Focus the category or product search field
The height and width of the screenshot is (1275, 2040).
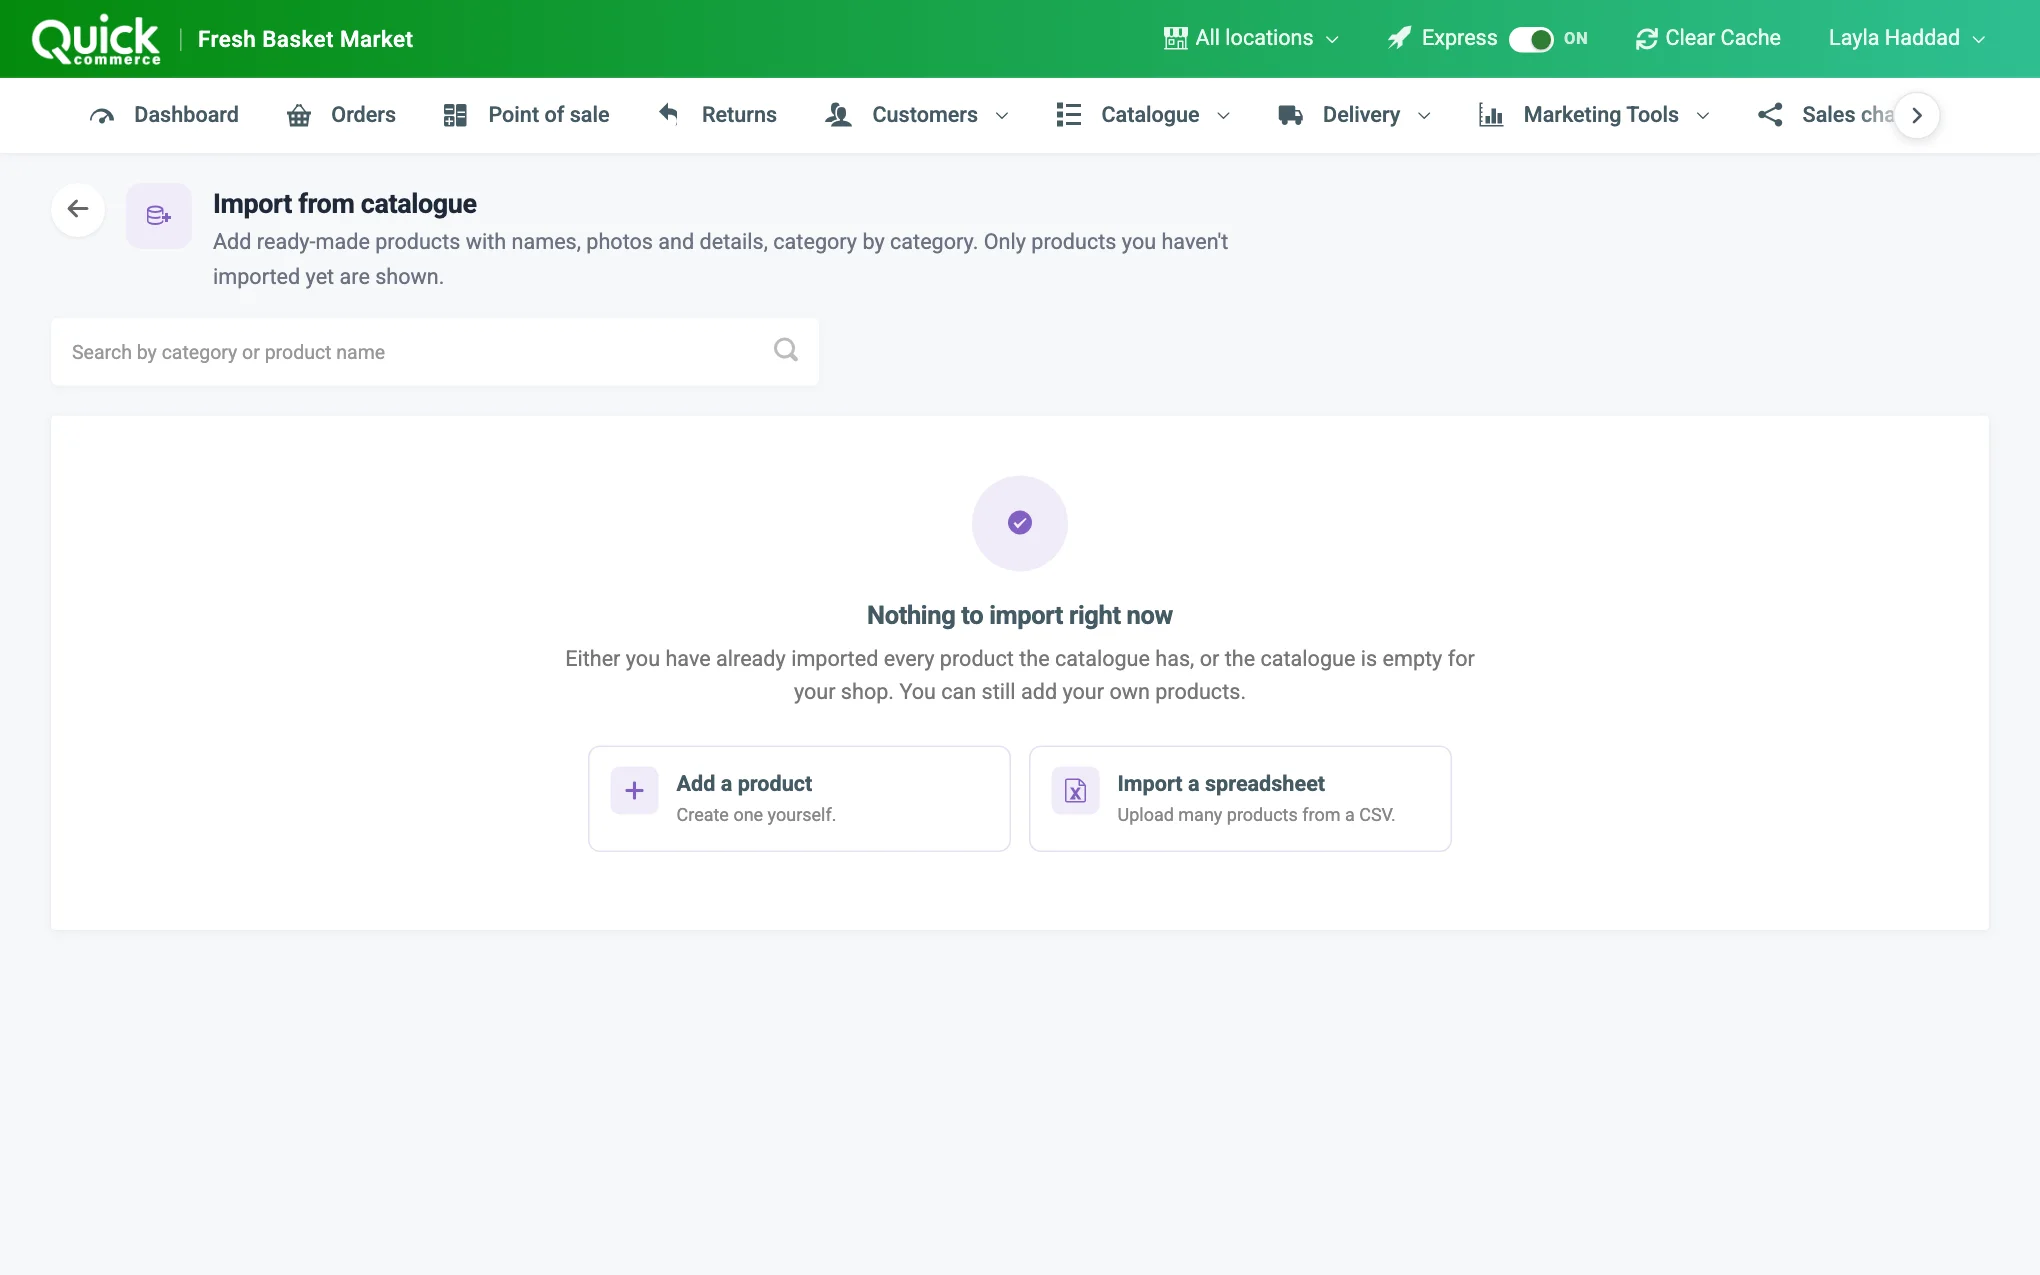(435, 352)
